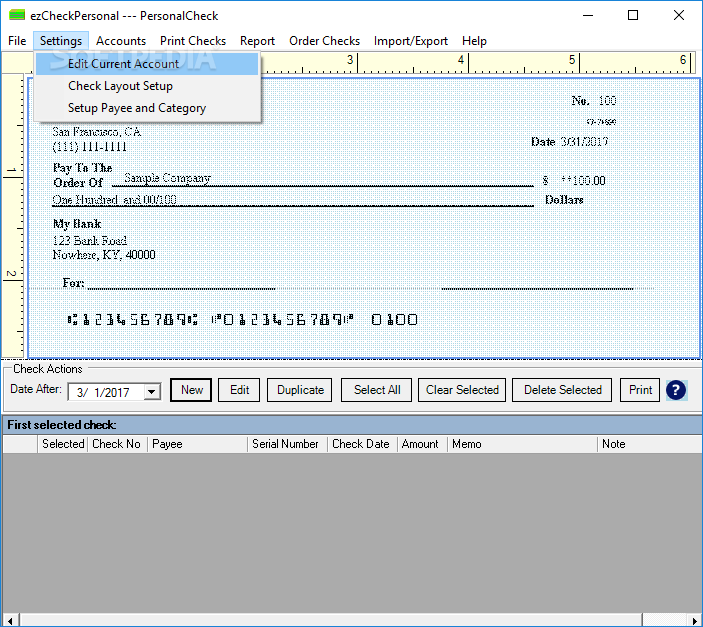Create a New check

191,390
